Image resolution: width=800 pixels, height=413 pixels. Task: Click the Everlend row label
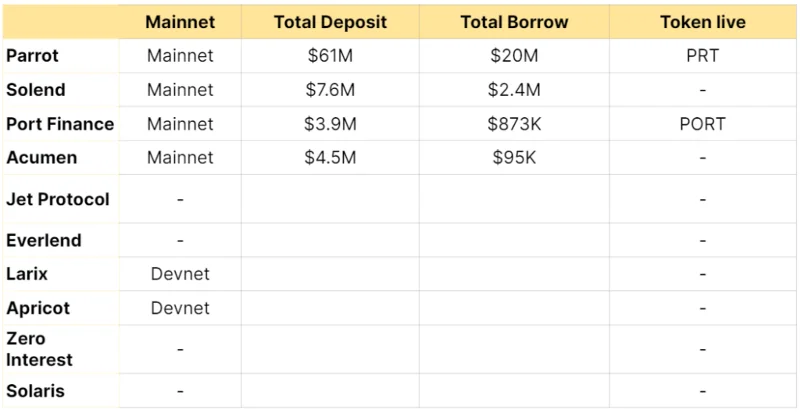(44, 240)
